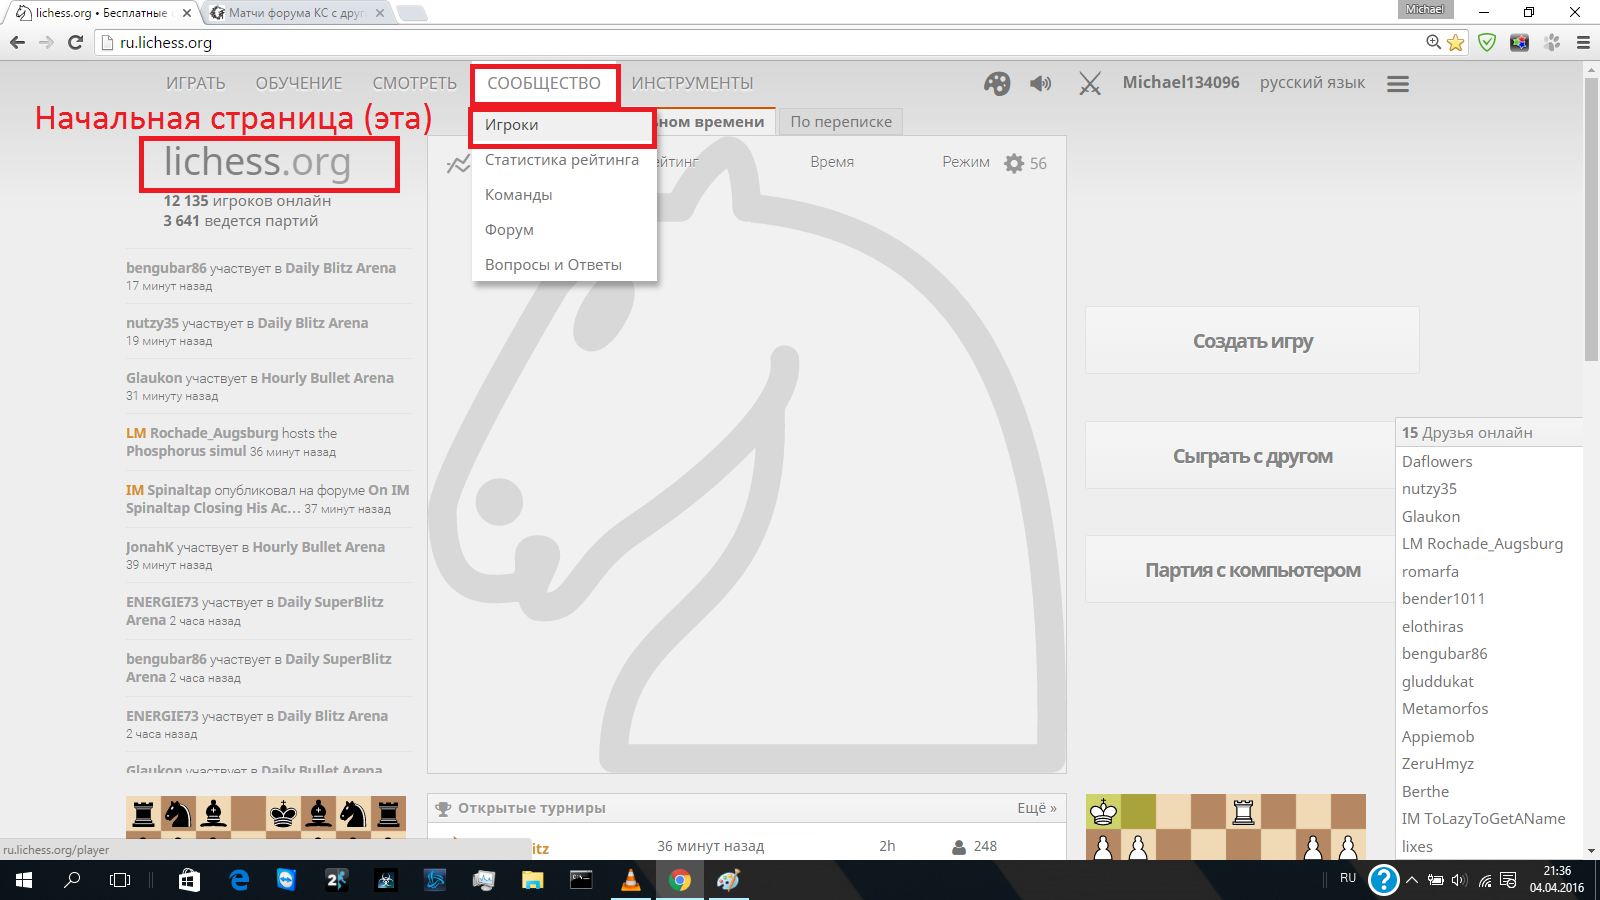The width and height of the screenshot is (1600, 900).
Task: Select Вопросы и Ответы entry
Action: pos(564,265)
